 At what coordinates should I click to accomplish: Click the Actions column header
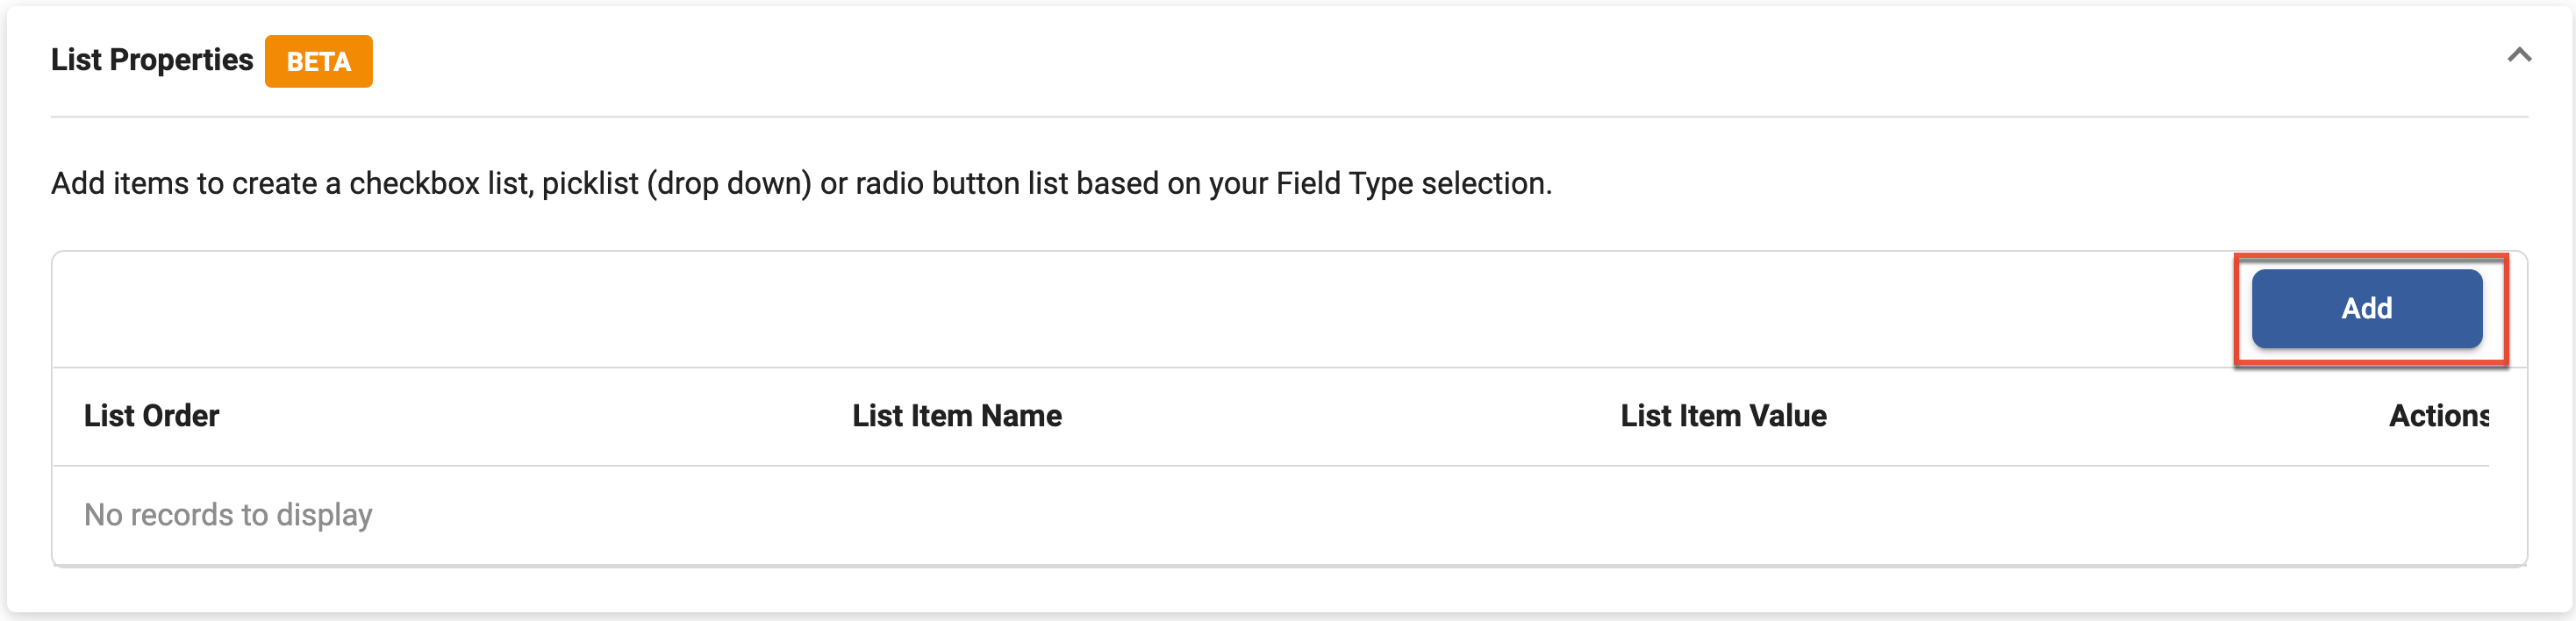click(2440, 416)
